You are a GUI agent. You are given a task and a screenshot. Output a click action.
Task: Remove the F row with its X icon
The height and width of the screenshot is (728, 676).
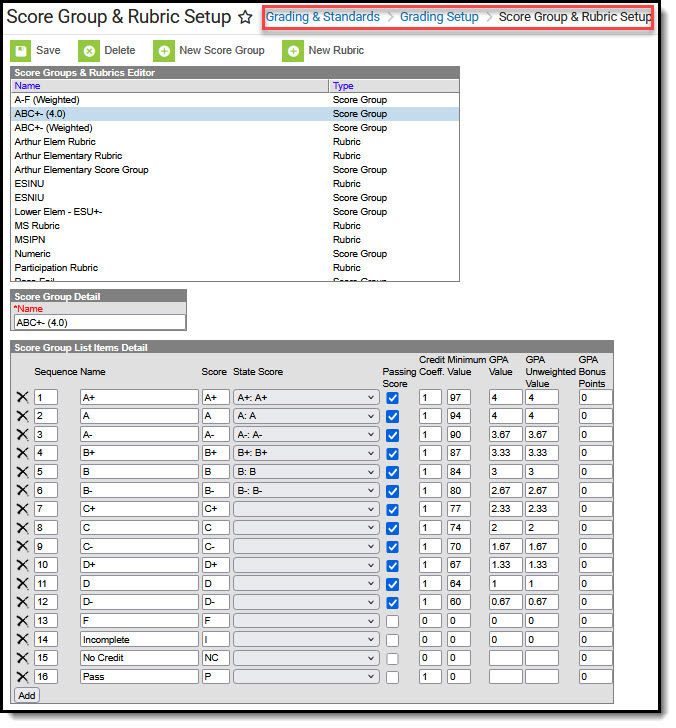[22, 621]
